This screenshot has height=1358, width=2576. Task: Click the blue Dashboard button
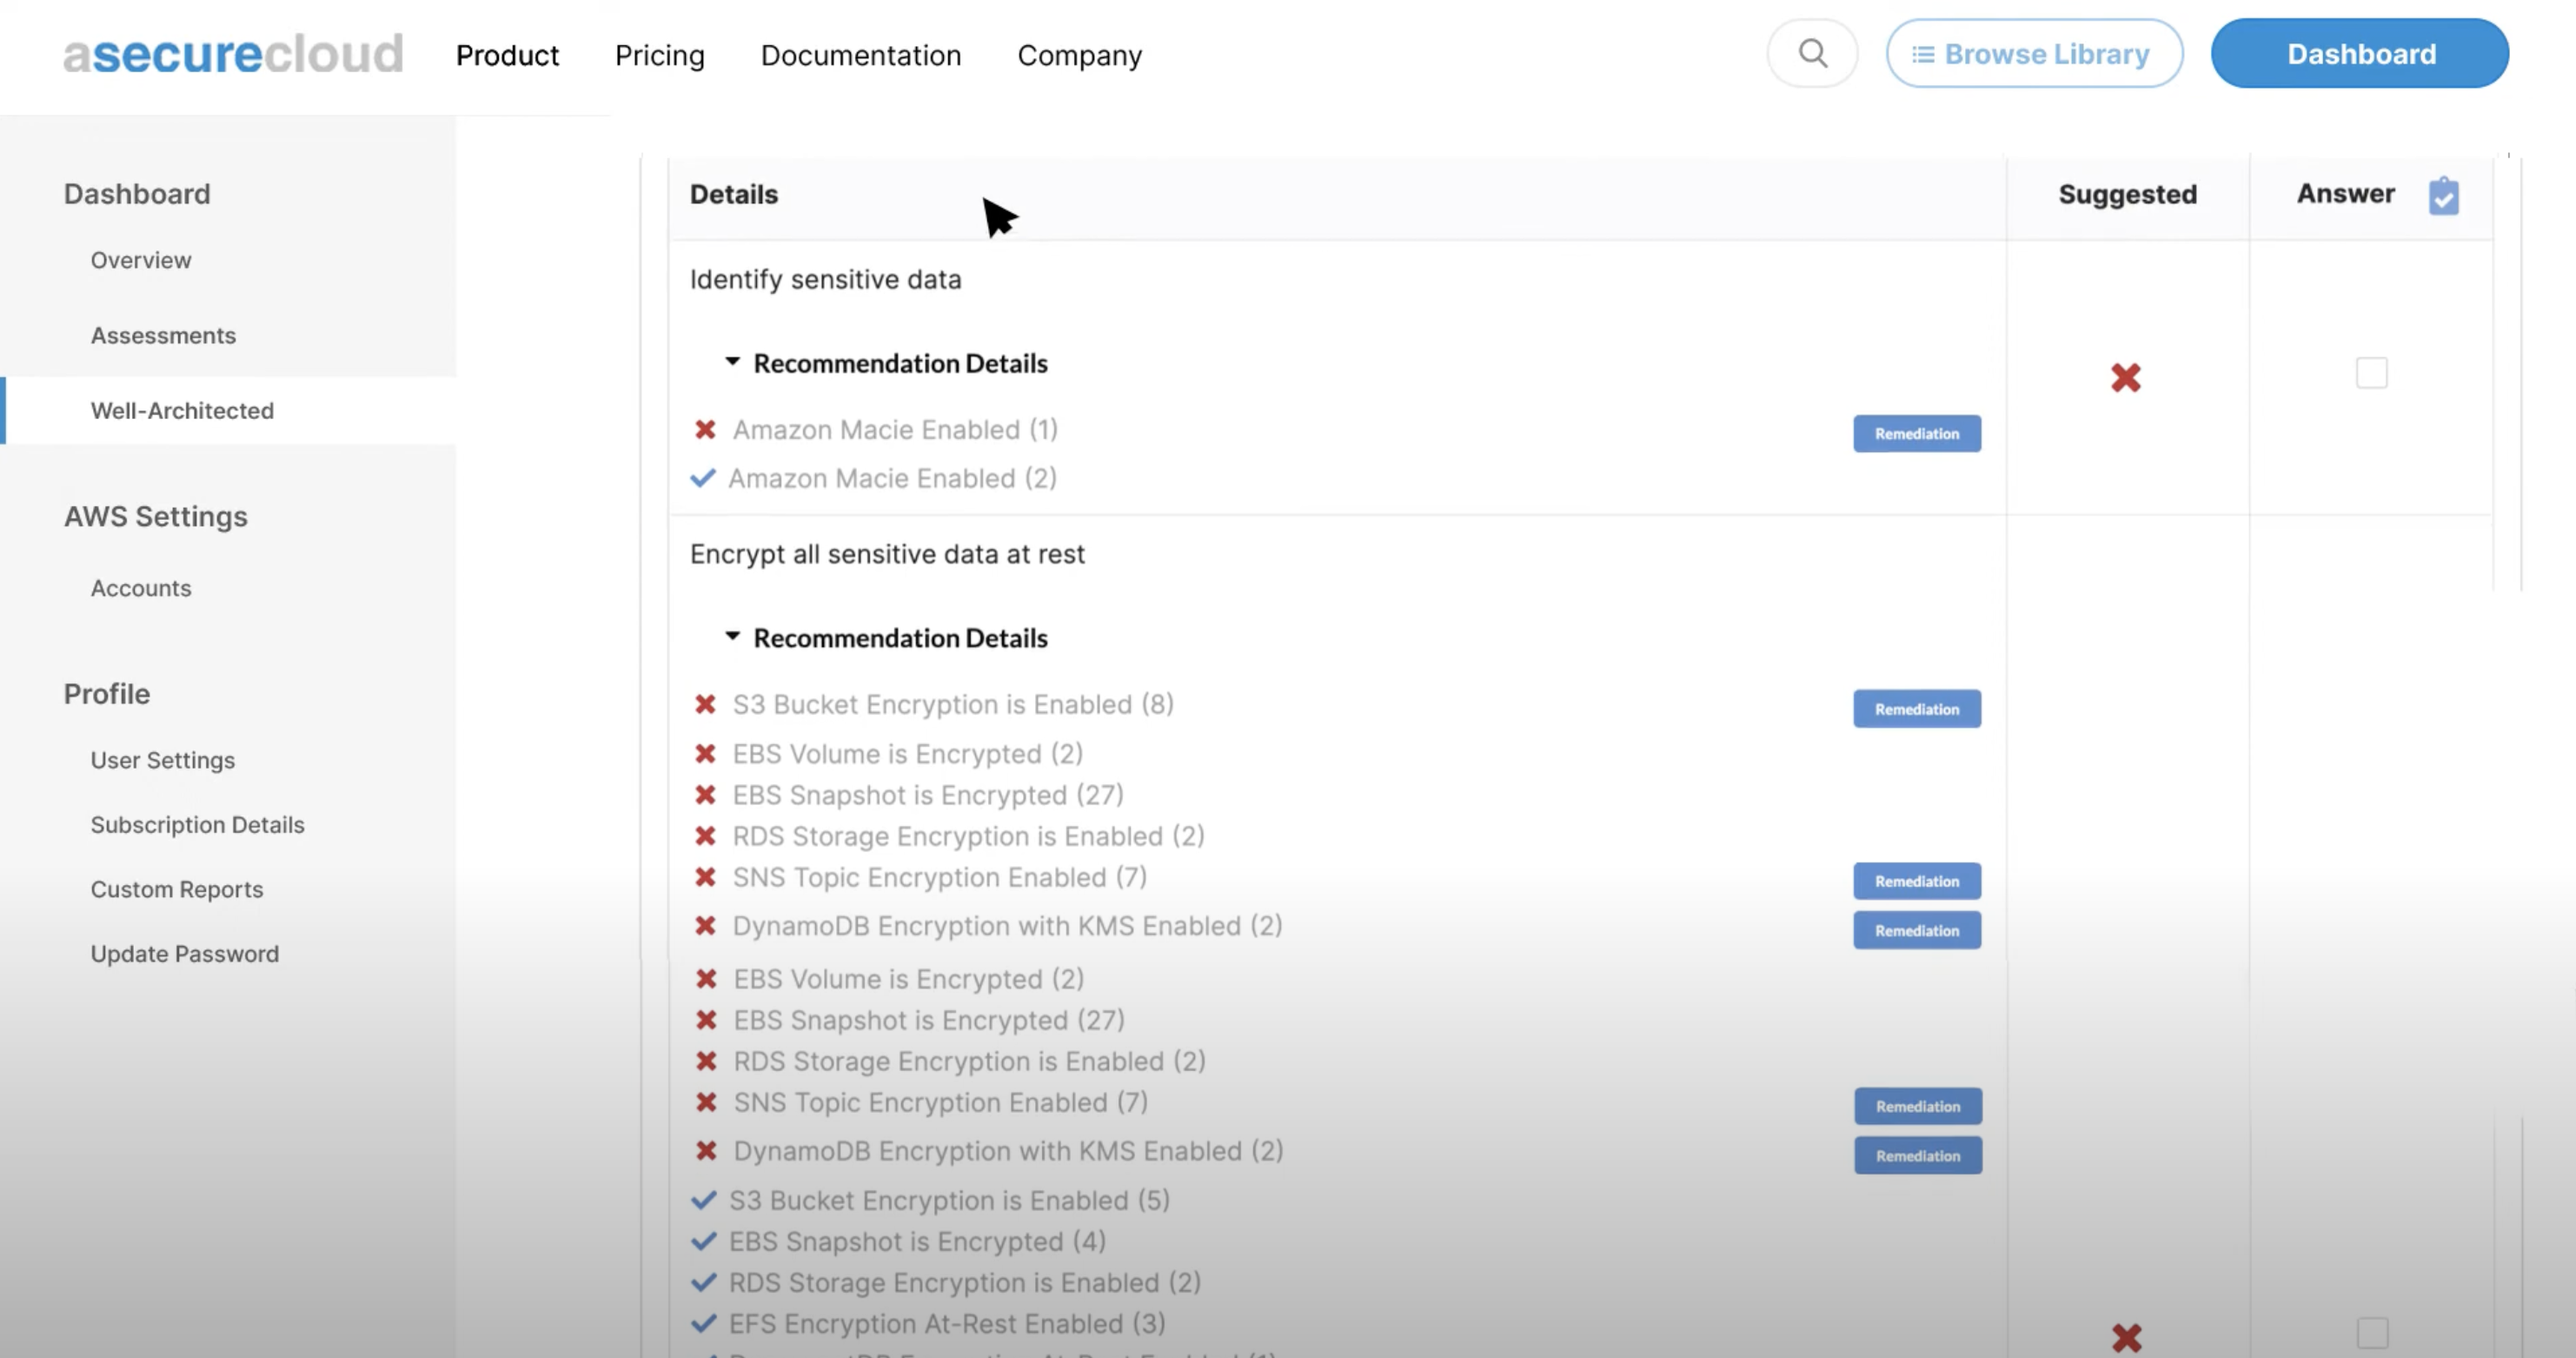coord(2359,53)
